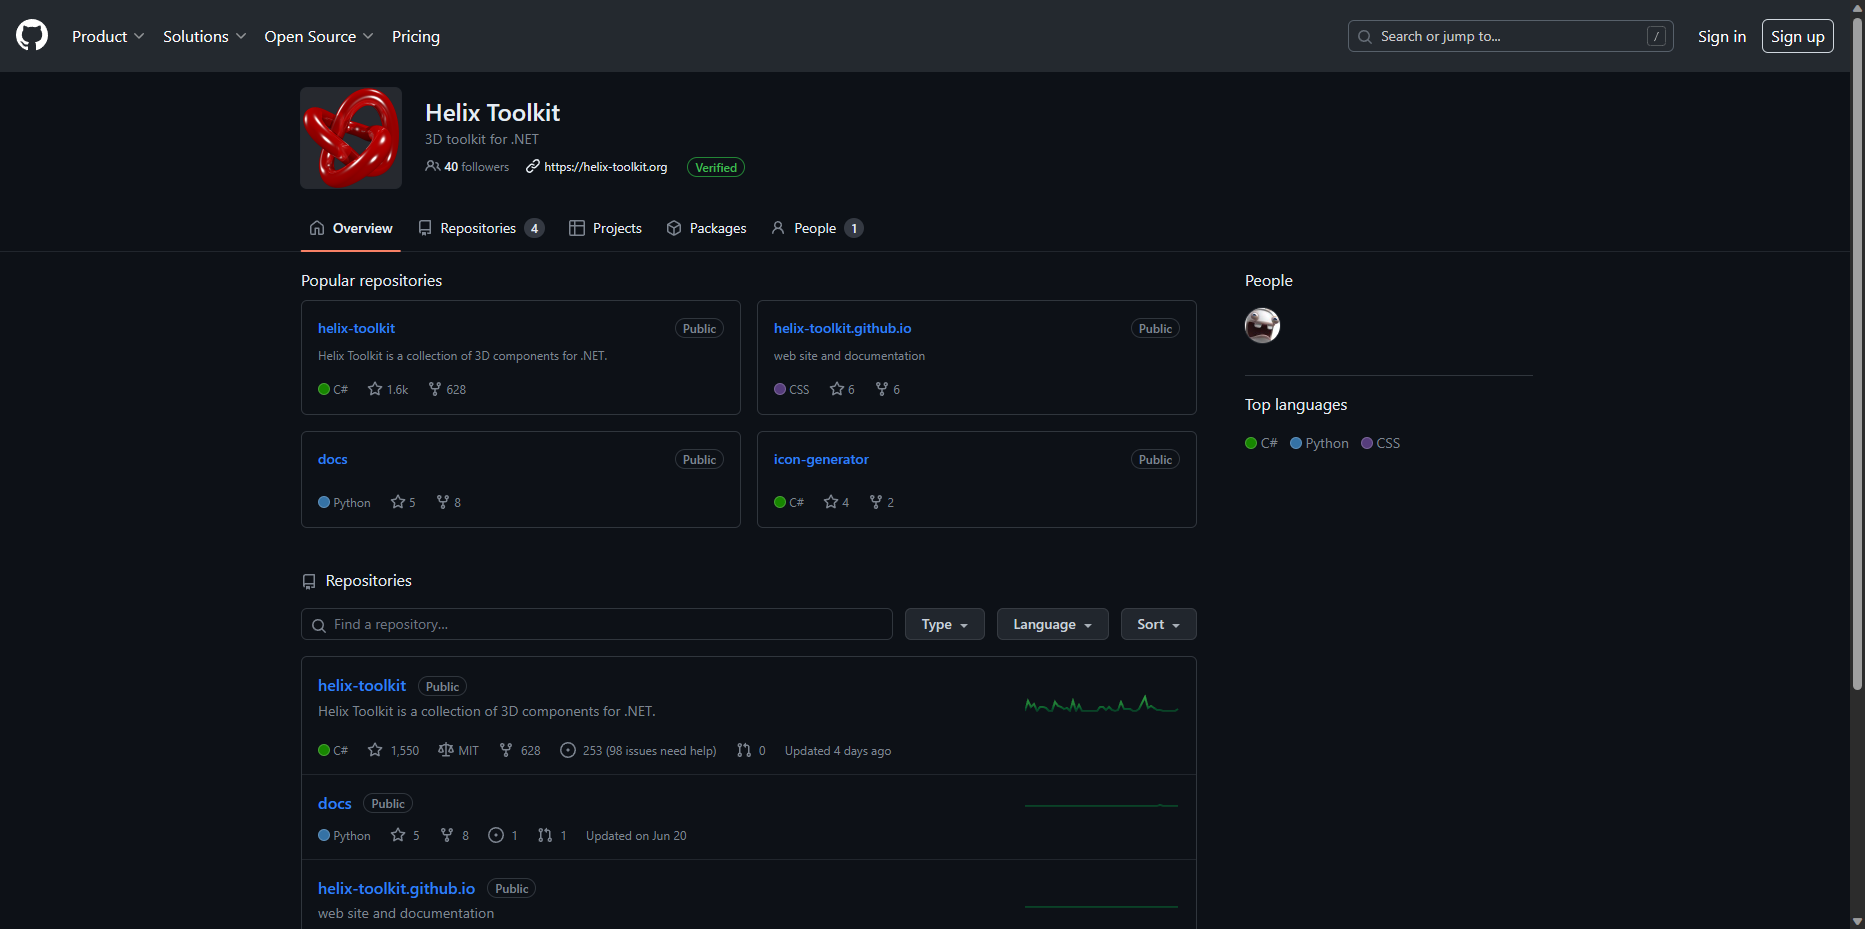Click the slash shortcut key icon in search
The width and height of the screenshot is (1865, 929).
[1656, 36]
